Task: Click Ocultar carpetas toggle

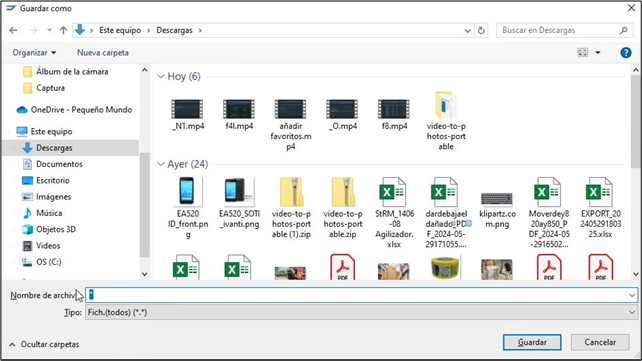Action: (x=44, y=345)
